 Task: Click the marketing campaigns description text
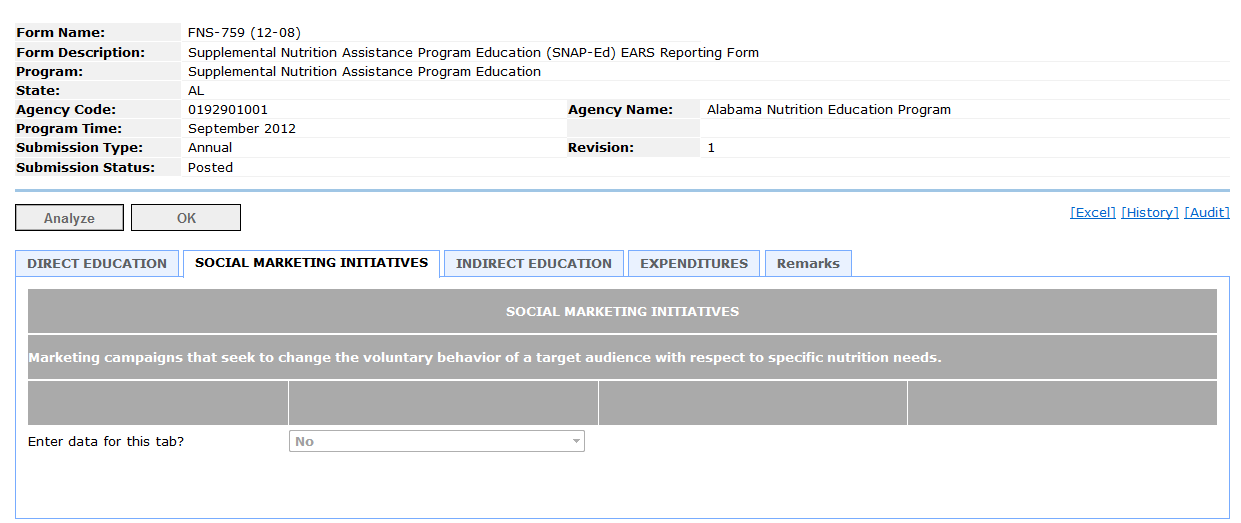(x=485, y=358)
